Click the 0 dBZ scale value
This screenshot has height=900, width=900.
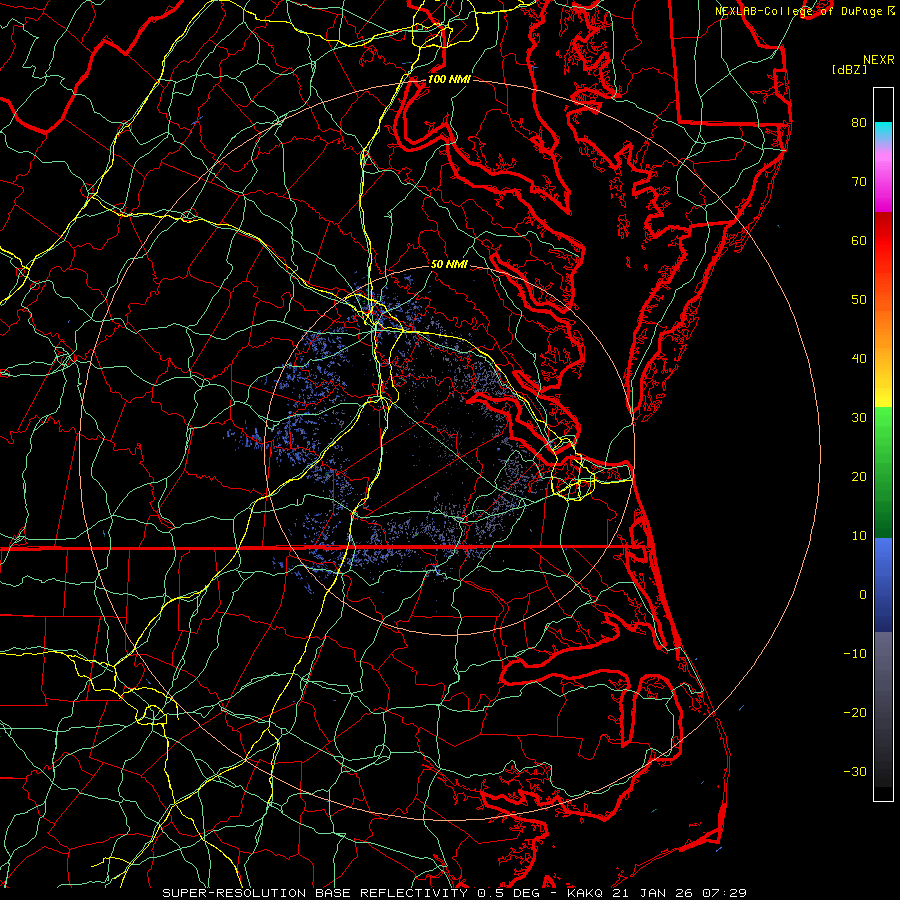[x=863, y=595]
